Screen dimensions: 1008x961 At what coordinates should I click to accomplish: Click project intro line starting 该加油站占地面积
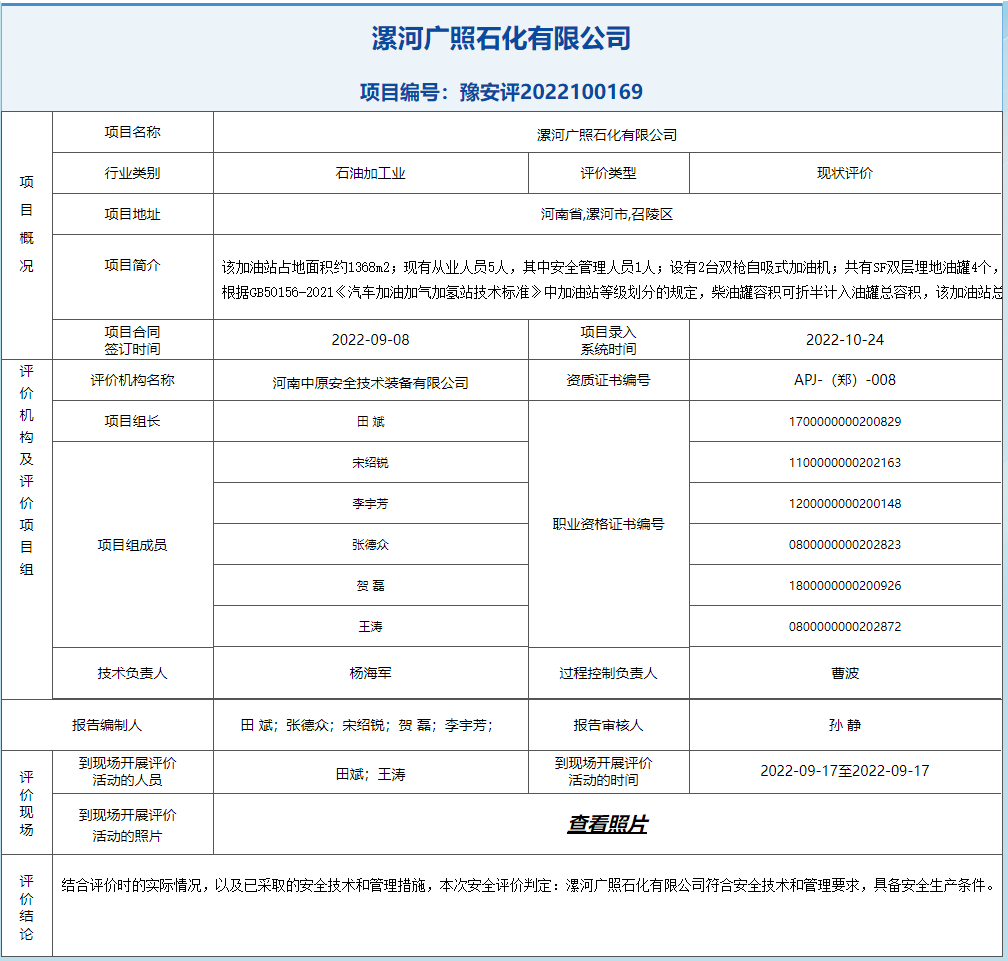point(611,267)
